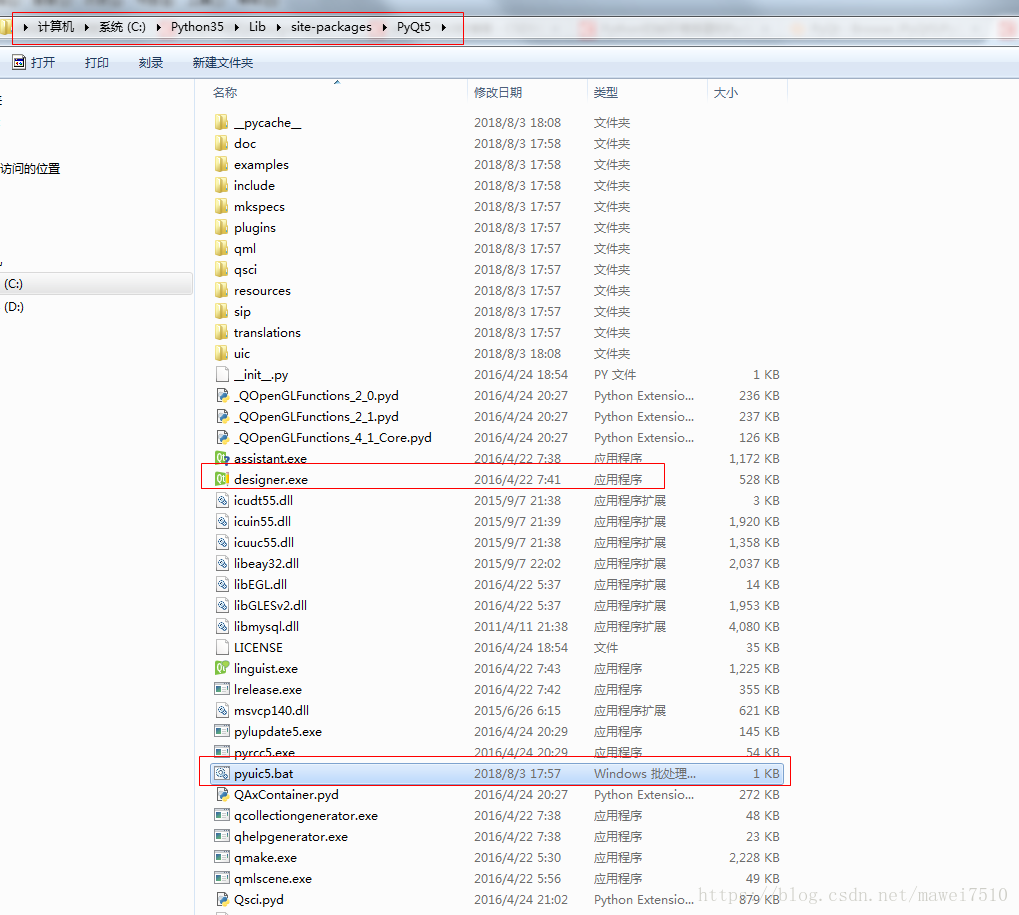Navigate to Lib in the breadcrumb
The image size is (1019, 915).
tap(257, 27)
